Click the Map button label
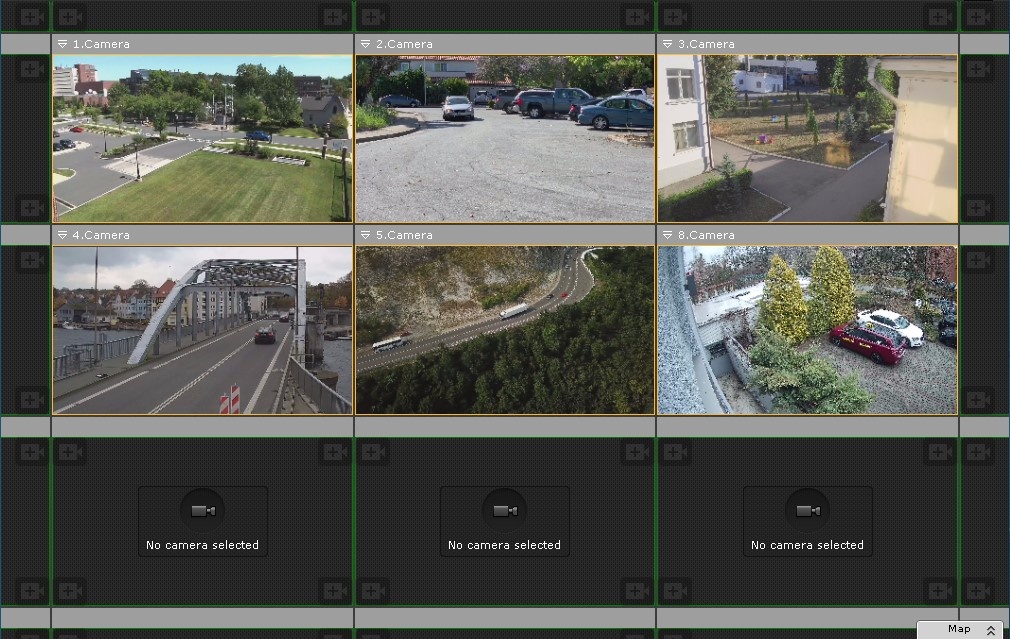 click(958, 629)
